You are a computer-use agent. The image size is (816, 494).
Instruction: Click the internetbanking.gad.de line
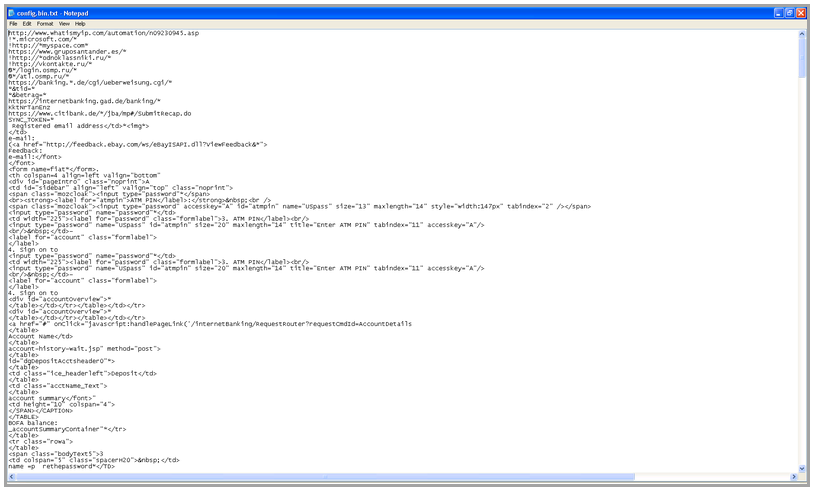pyautogui.click(x=84, y=101)
